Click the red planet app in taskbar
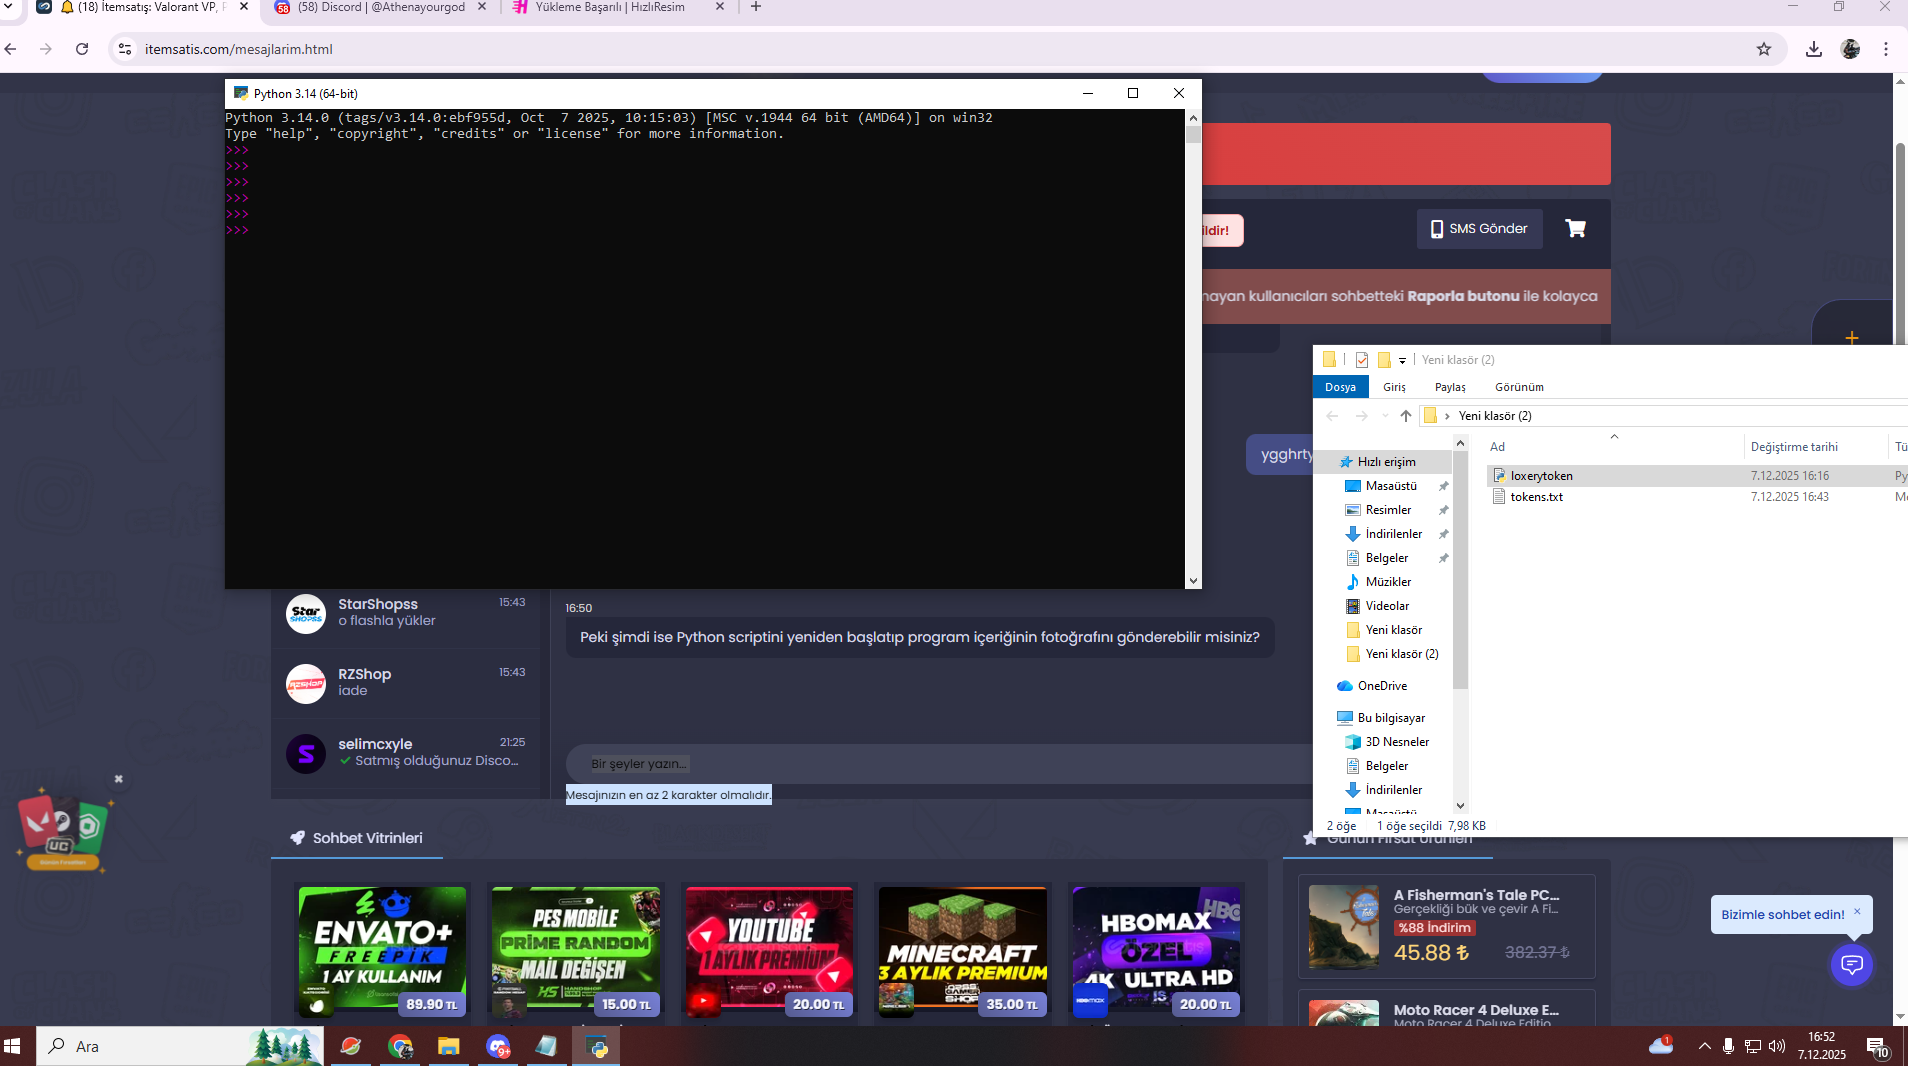The image size is (1908, 1066). pyautogui.click(x=351, y=1047)
